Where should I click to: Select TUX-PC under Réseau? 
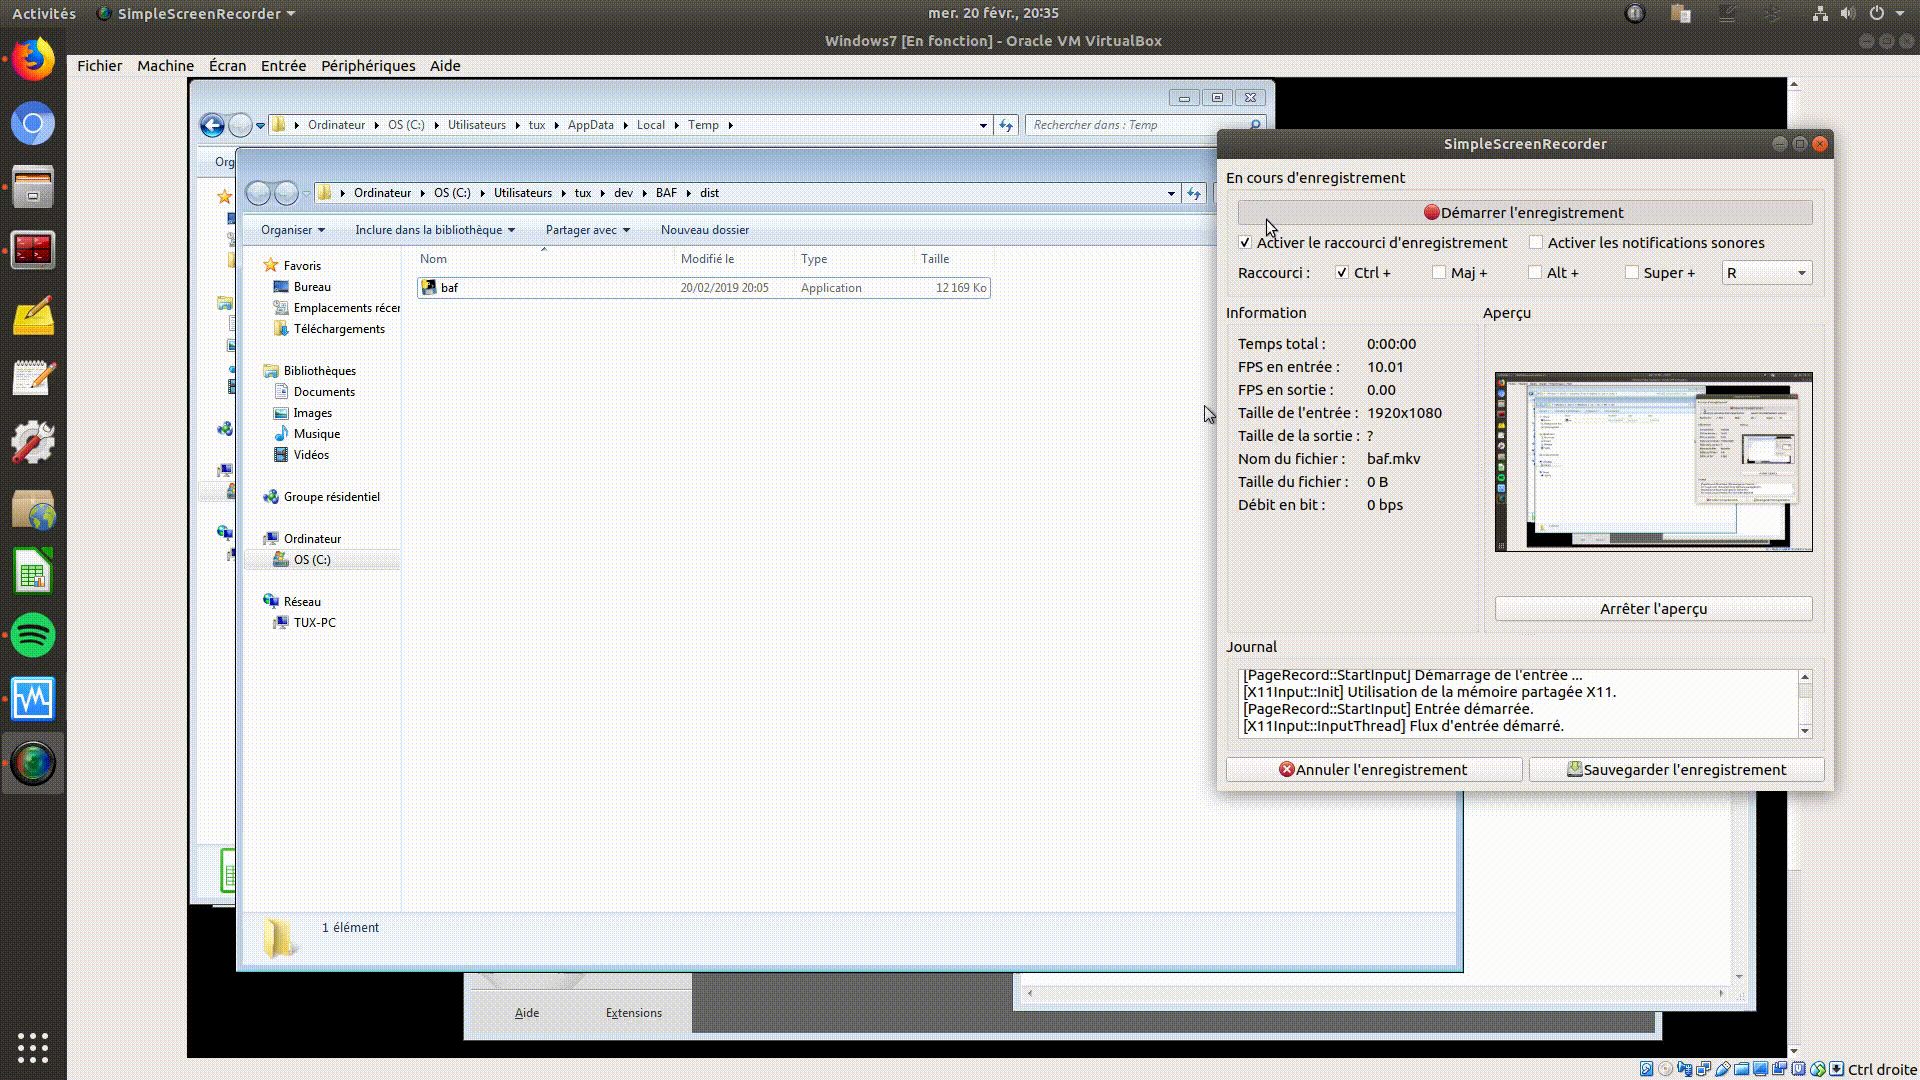[315, 623]
